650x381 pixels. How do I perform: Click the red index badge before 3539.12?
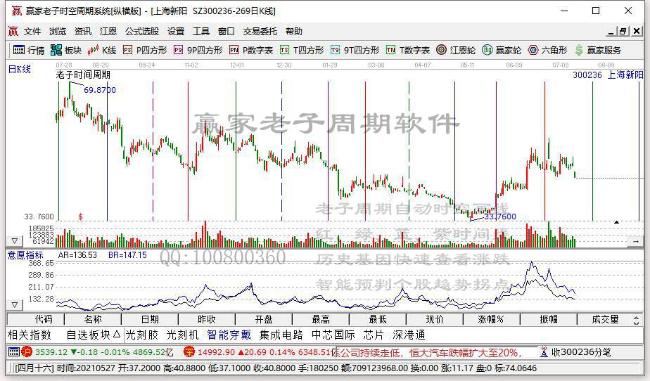point(27,352)
